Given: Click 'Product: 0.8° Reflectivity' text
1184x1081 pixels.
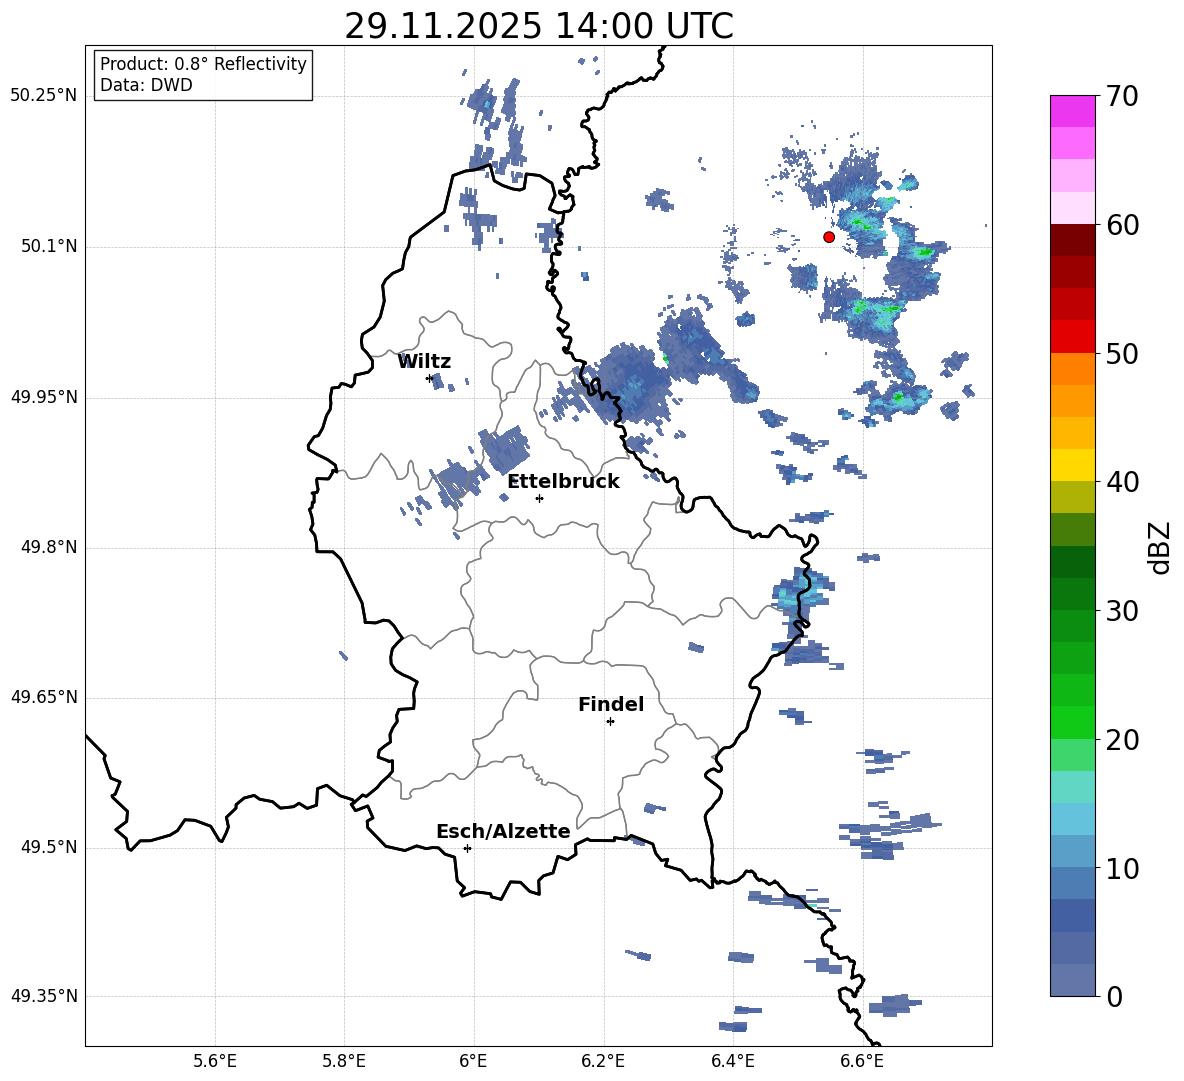Looking at the screenshot, I should pyautogui.click(x=203, y=64).
